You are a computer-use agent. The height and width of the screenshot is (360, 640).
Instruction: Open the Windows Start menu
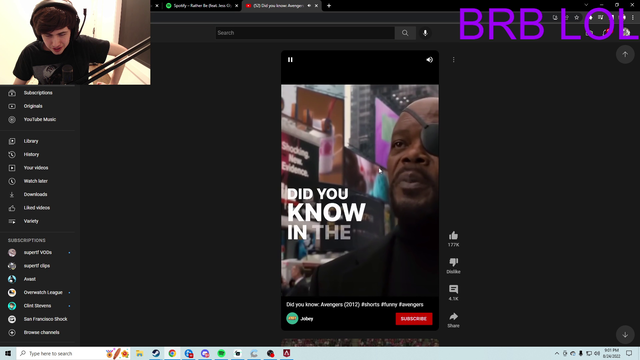8,353
